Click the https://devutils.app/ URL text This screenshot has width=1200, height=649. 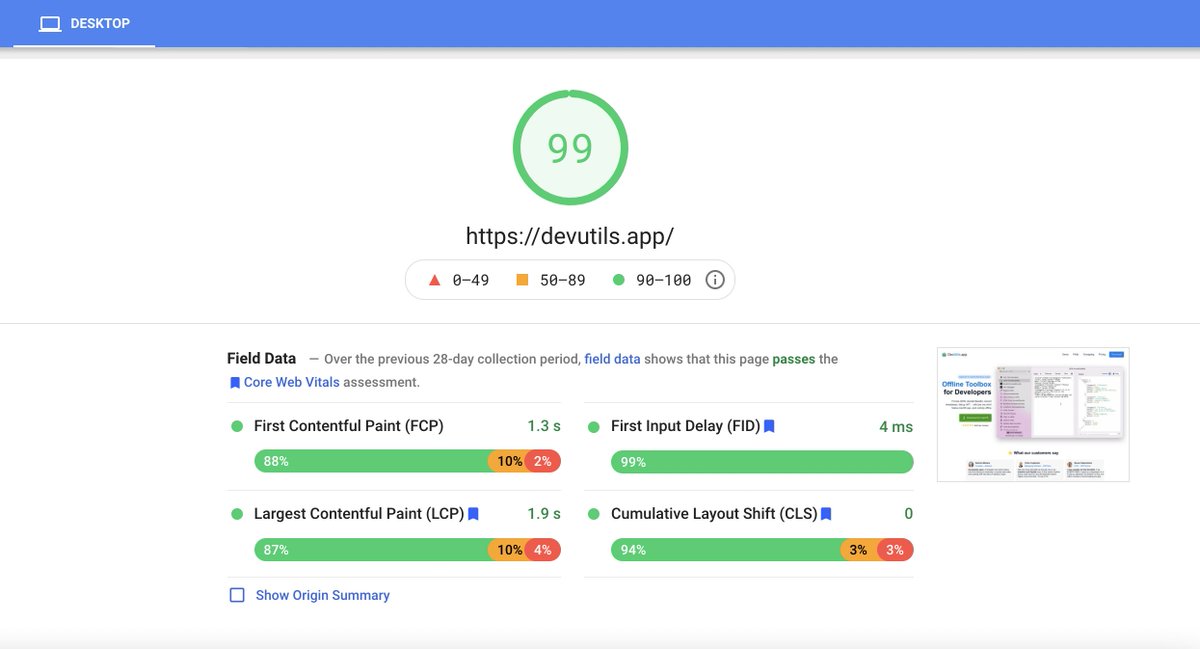(x=570, y=236)
